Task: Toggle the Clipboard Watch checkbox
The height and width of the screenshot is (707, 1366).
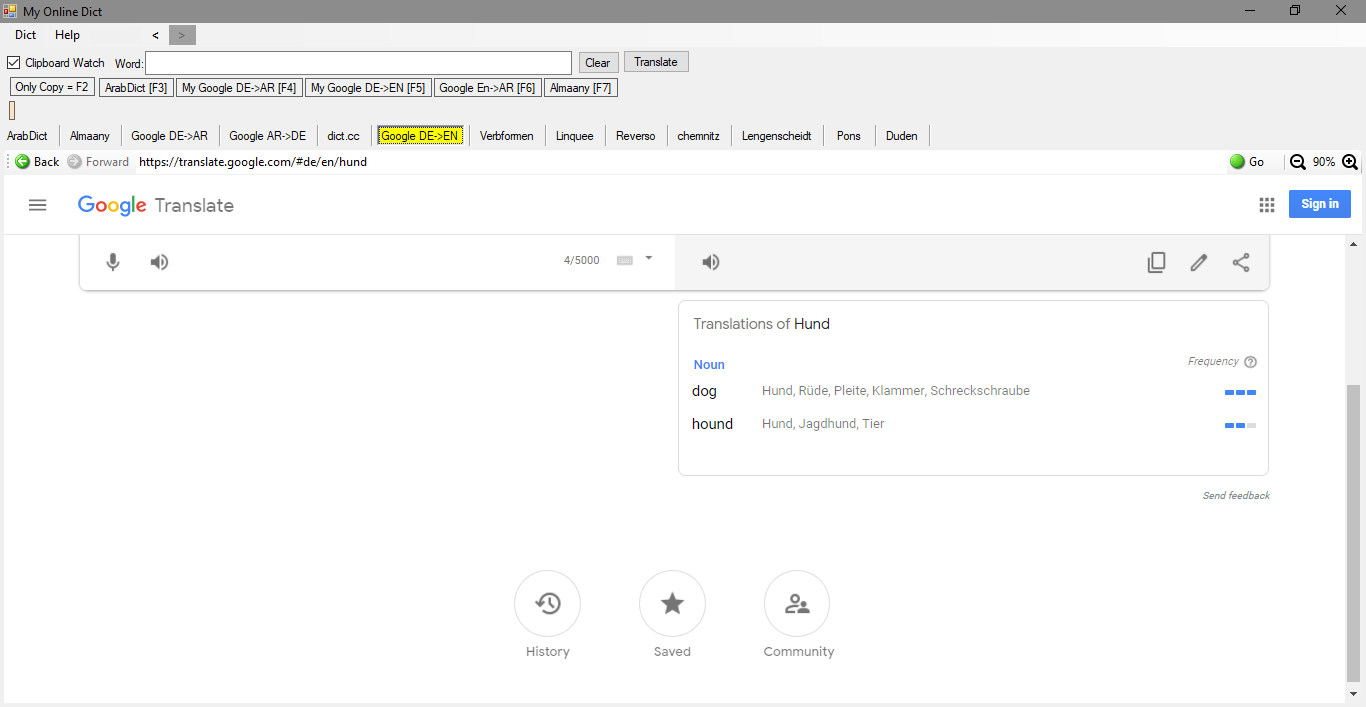Action: pyautogui.click(x=14, y=62)
